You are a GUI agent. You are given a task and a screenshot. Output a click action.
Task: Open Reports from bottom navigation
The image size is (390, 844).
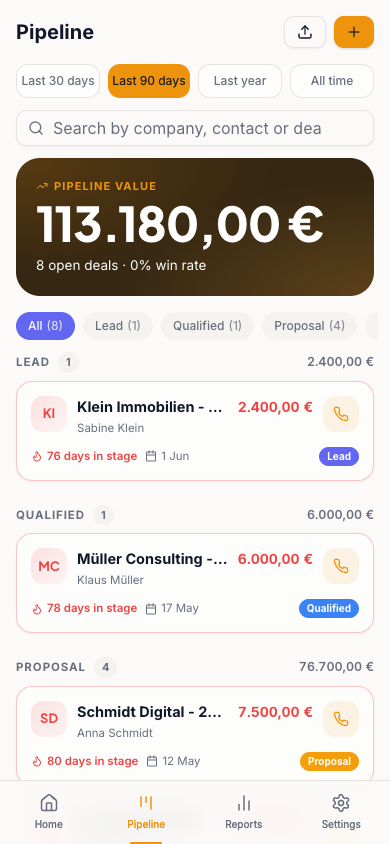point(244,812)
